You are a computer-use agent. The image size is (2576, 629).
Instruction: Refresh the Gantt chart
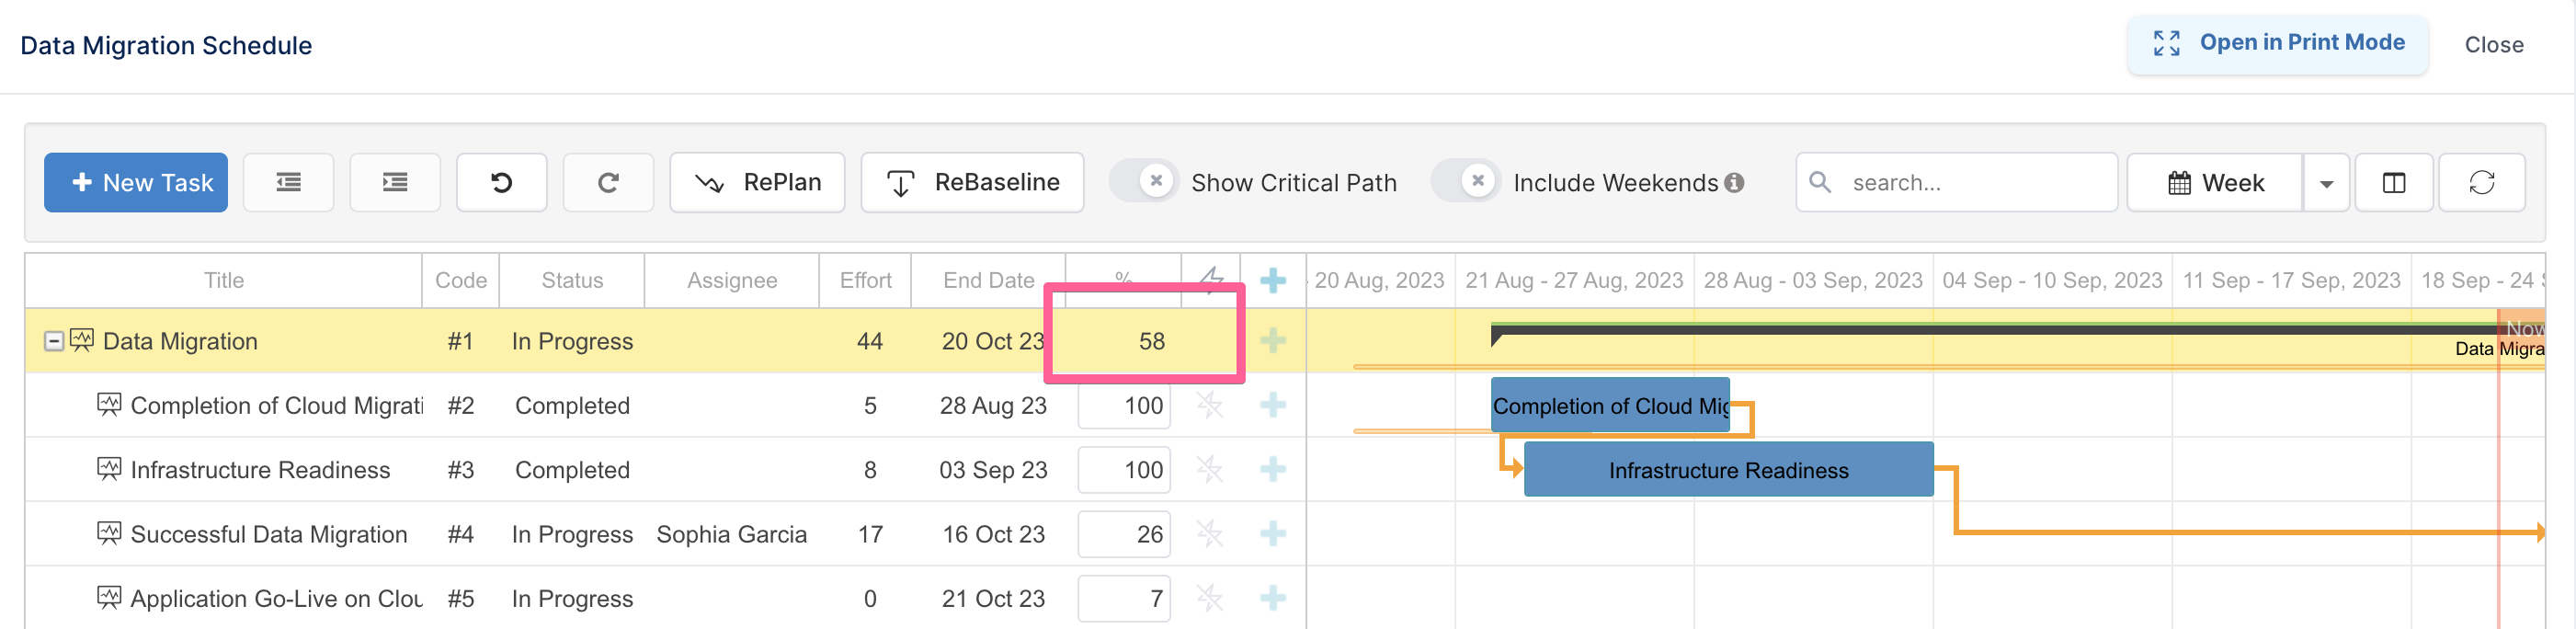pyautogui.click(x=2482, y=183)
